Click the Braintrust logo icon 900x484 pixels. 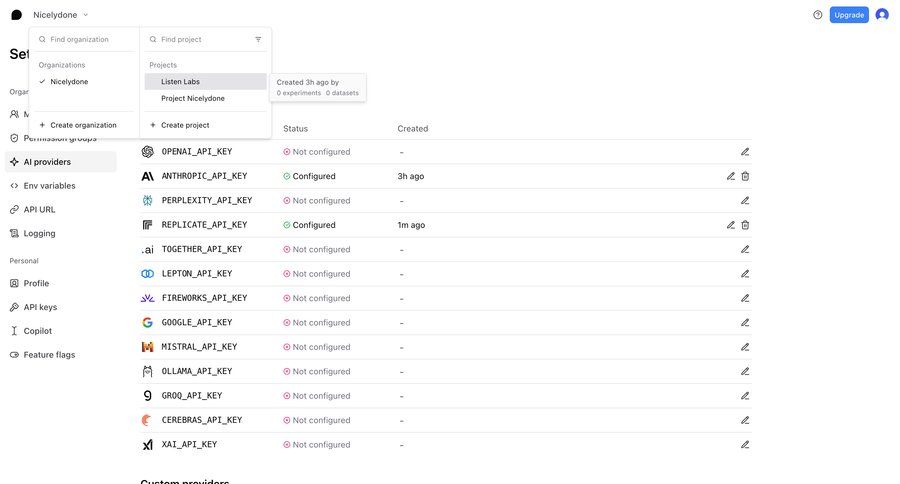click(17, 15)
